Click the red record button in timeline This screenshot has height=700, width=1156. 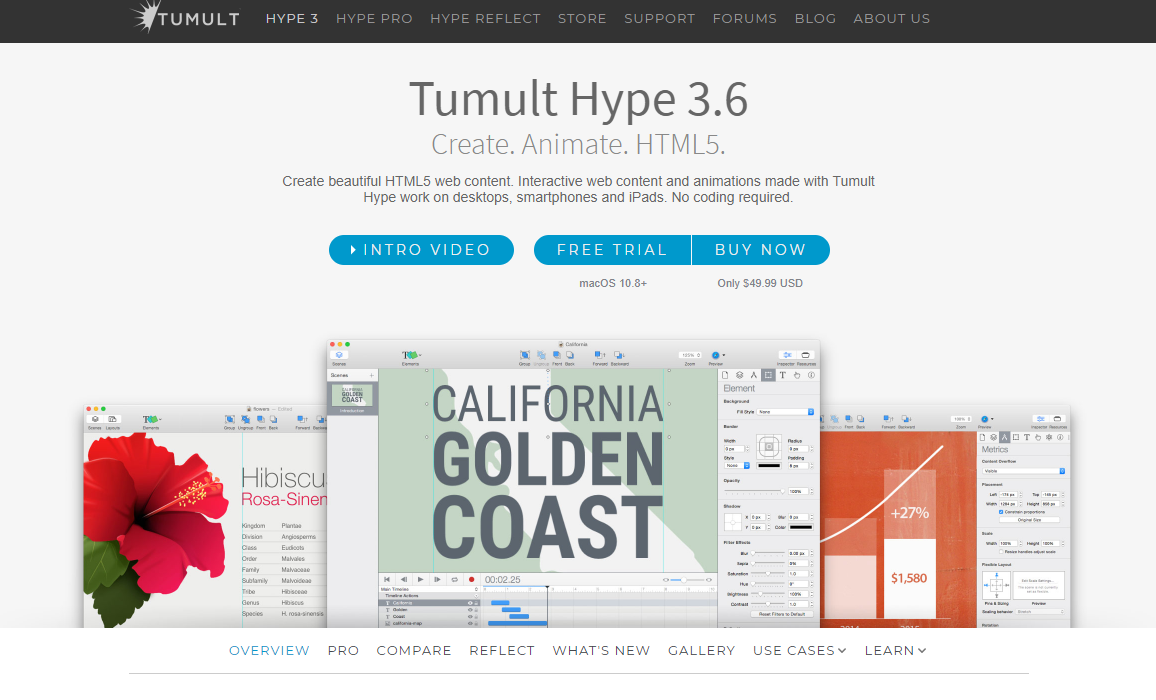471,579
